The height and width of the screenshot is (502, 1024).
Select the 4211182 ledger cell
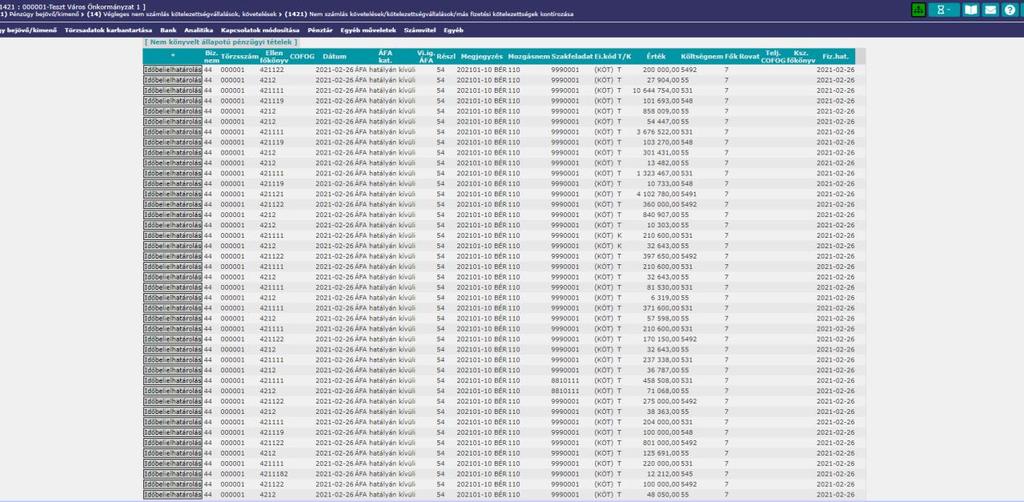[x=273, y=474]
